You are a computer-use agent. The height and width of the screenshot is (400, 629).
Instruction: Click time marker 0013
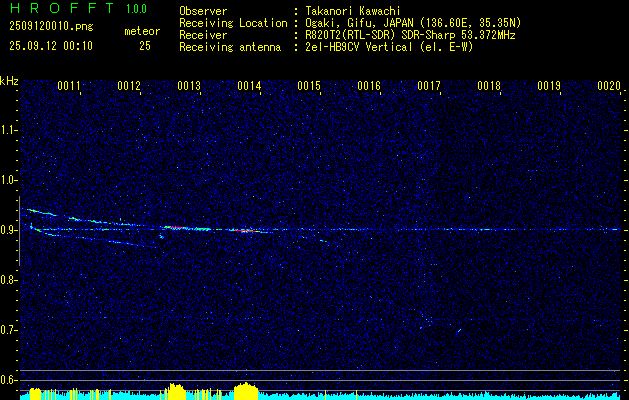pos(189,86)
